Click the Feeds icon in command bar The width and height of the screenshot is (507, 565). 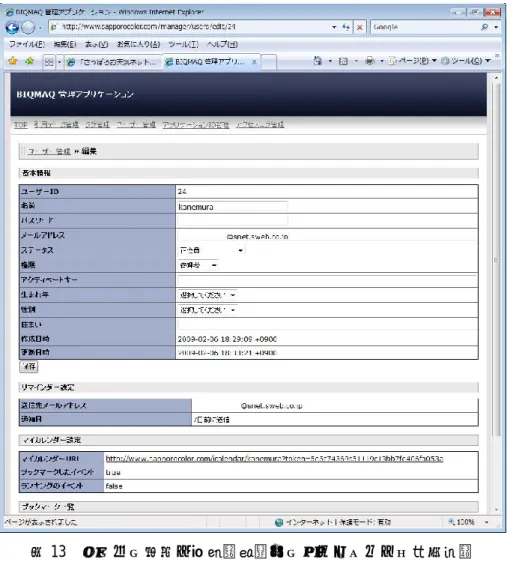click(x=343, y=61)
